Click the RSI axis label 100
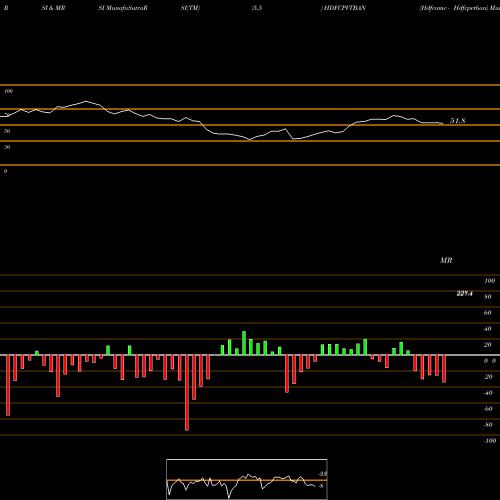 [9, 91]
